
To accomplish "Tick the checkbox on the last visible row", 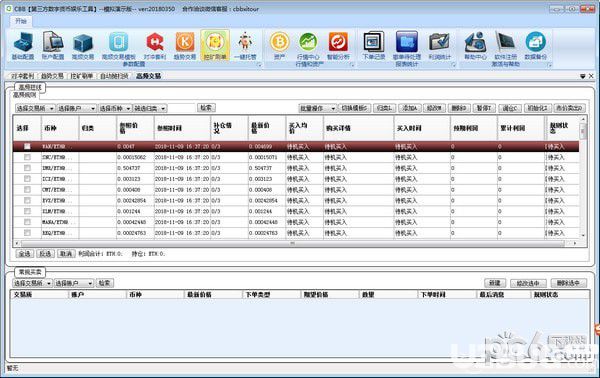I will (27, 233).
